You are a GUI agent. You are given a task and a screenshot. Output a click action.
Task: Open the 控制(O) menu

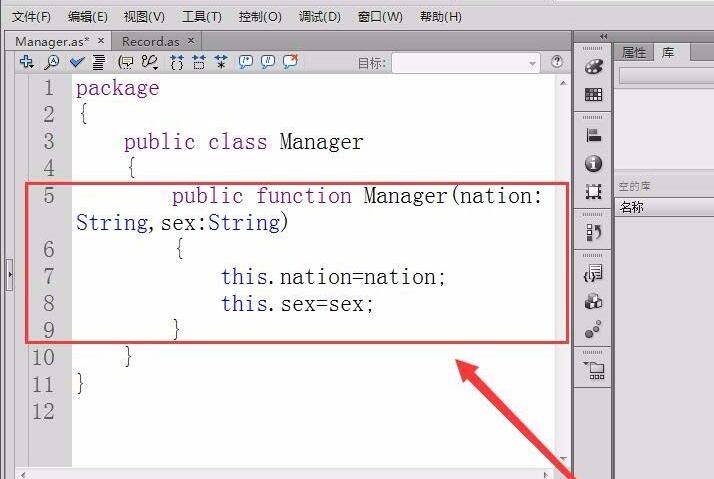(260, 17)
